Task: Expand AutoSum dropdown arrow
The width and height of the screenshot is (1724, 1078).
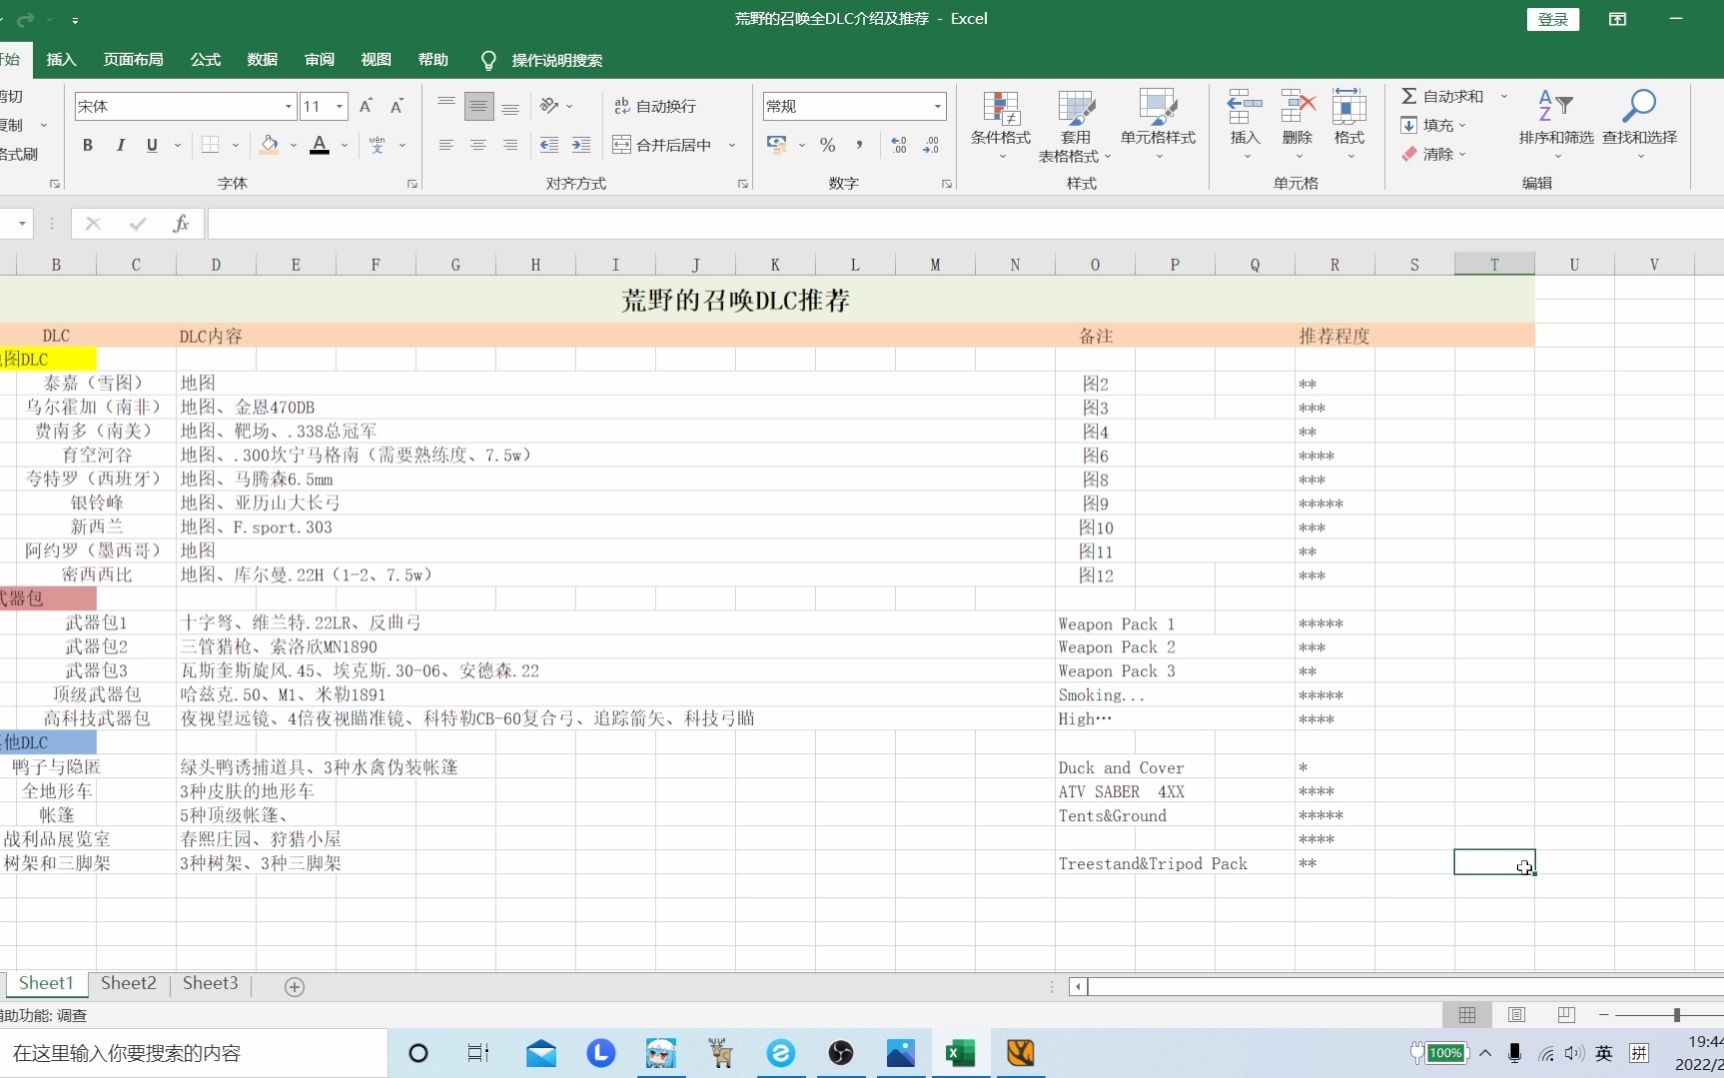Action: pyautogui.click(x=1503, y=96)
